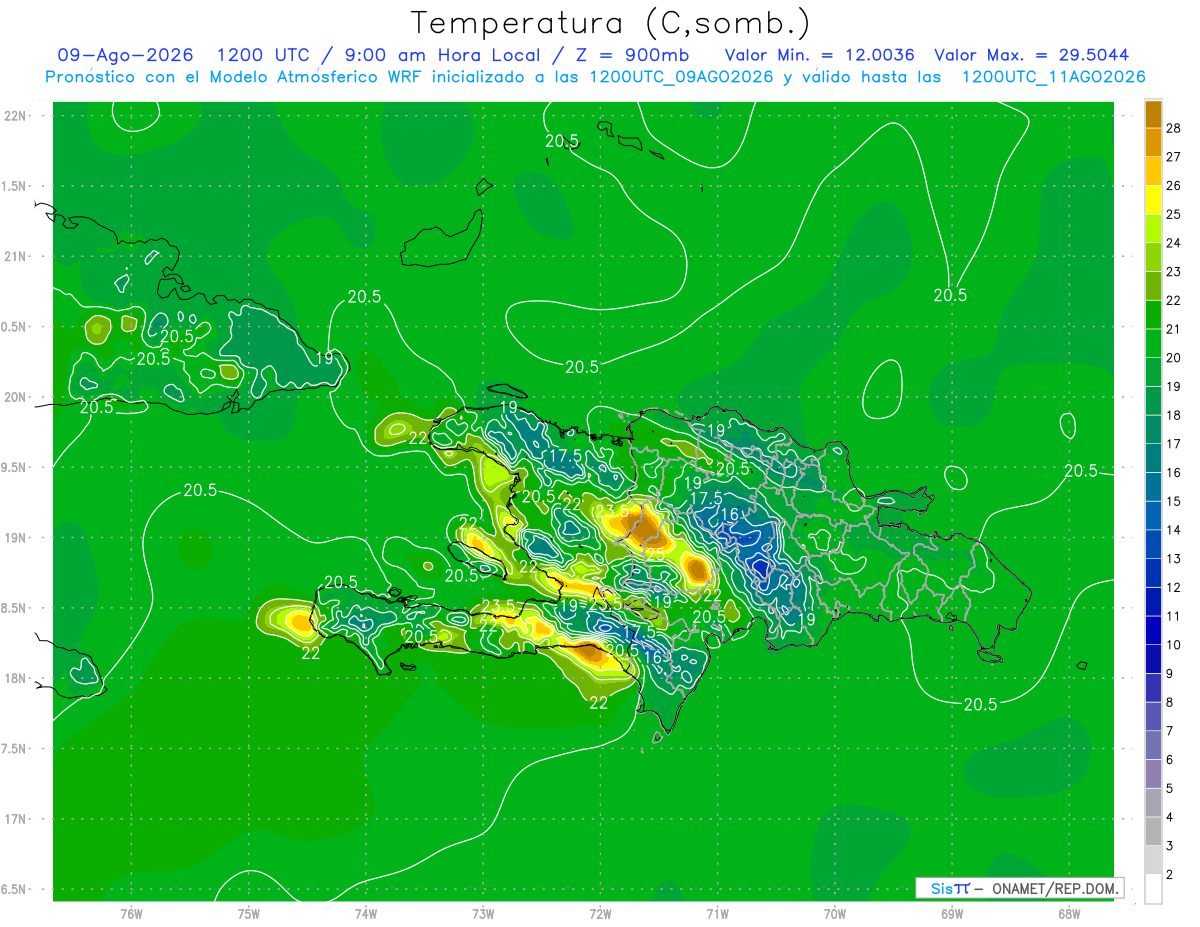Image resolution: width=1200 pixels, height=927 pixels.
Task: Click the gray colorbar swatch between 3 and 4
Action: 1153,831
